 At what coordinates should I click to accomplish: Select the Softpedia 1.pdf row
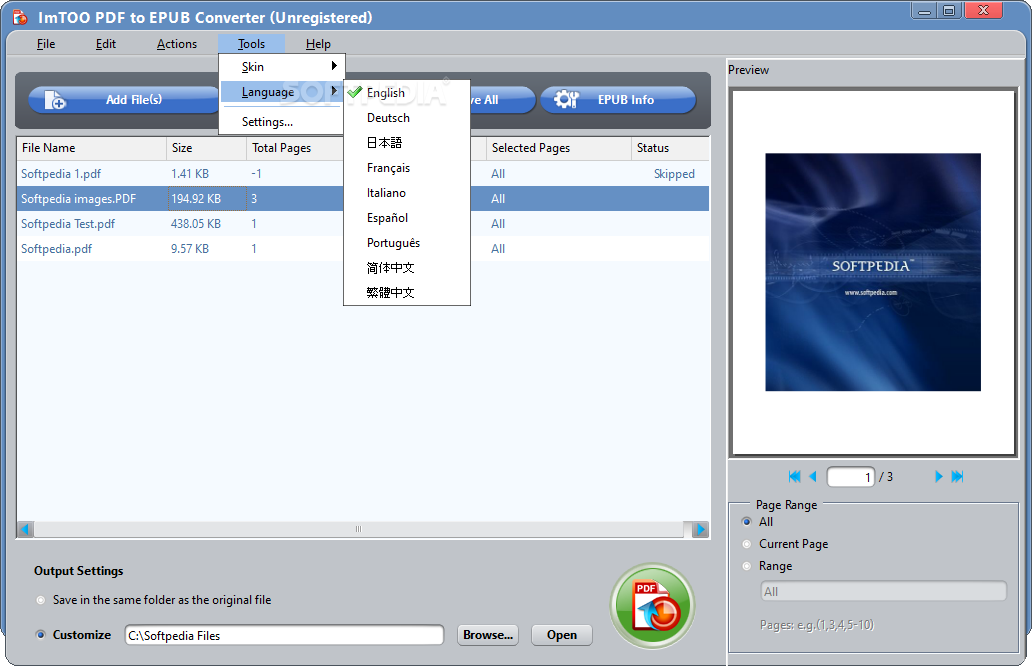[x=363, y=174]
